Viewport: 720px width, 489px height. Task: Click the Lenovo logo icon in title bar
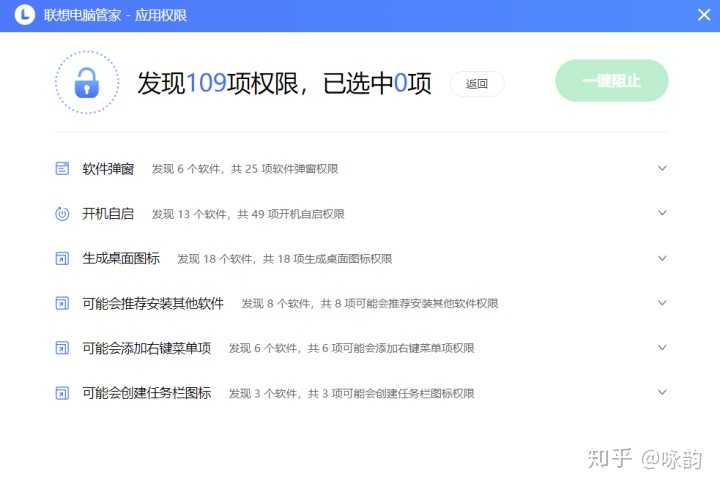24,15
